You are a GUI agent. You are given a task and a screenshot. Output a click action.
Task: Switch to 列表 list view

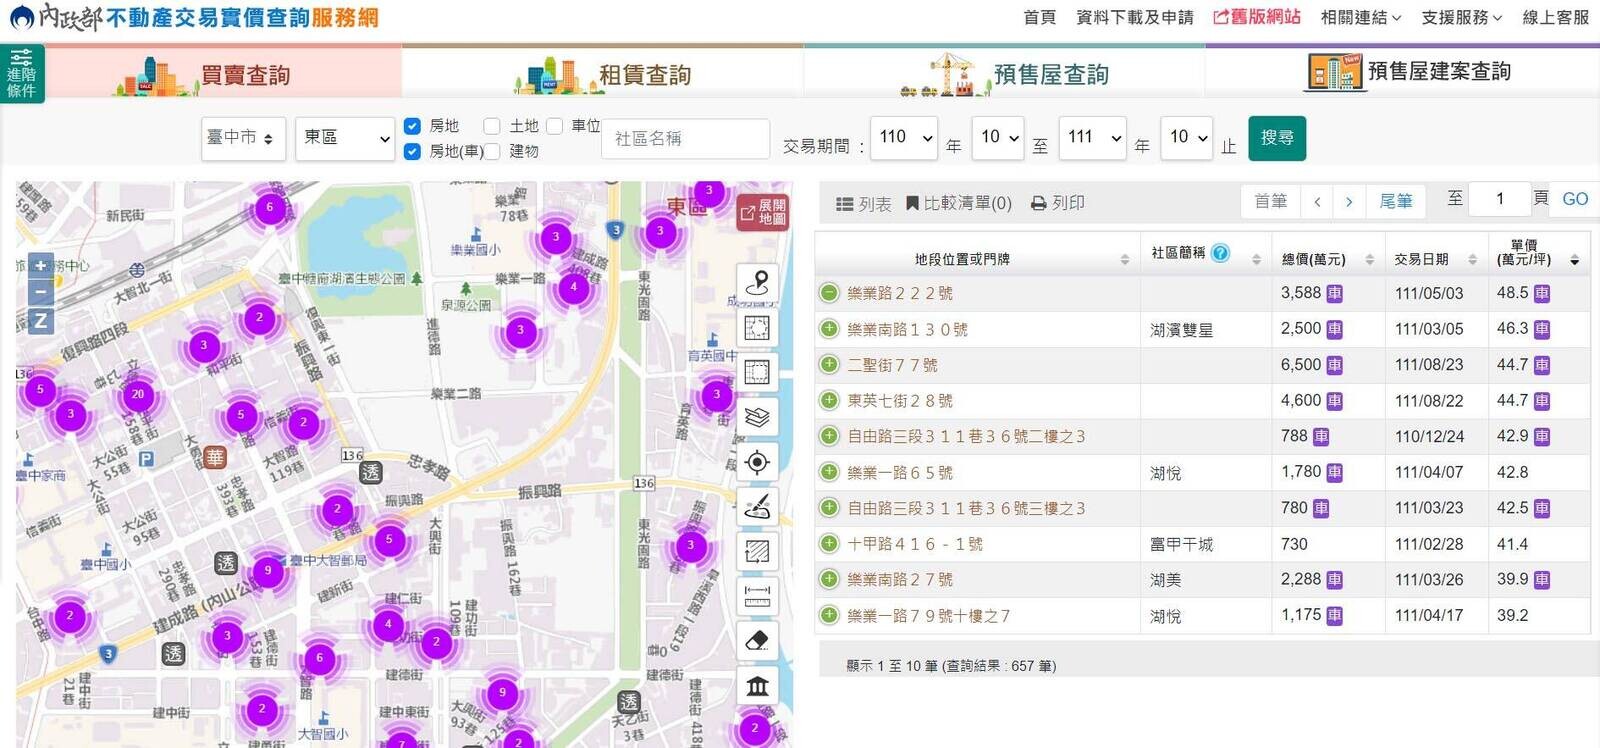click(x=863, y=203)
